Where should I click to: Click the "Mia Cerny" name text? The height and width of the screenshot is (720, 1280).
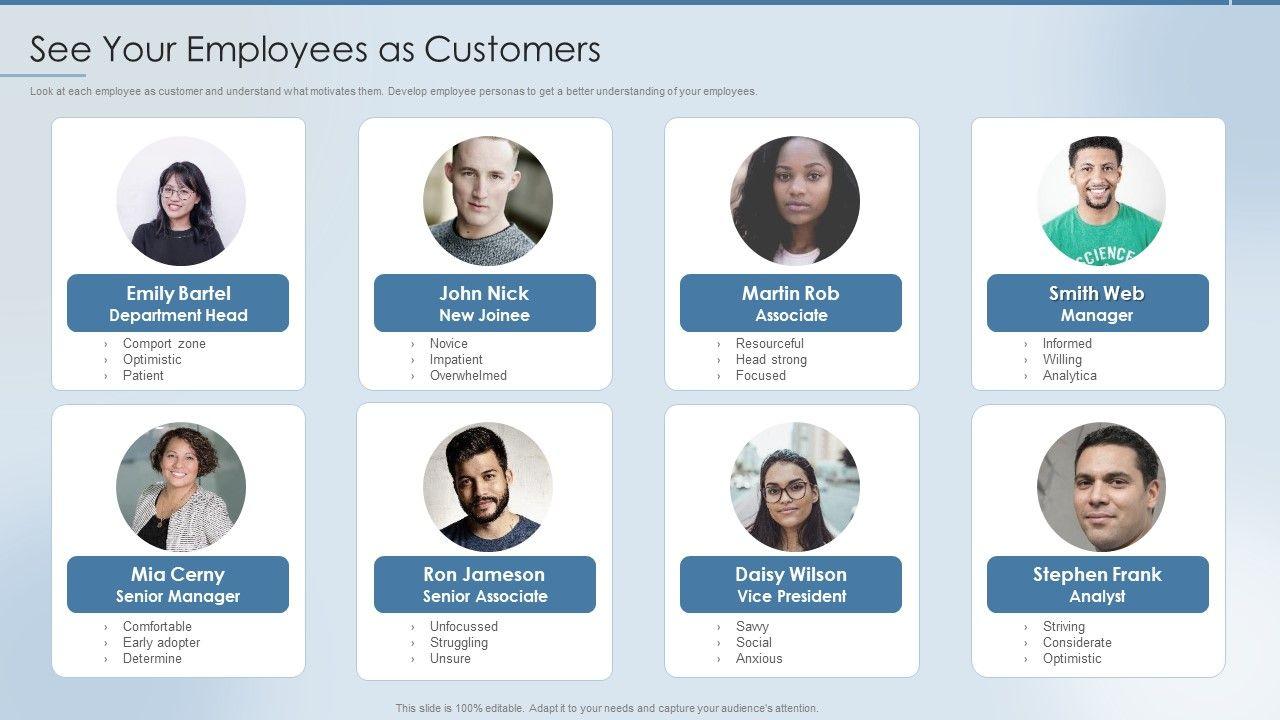pos(178,574)
